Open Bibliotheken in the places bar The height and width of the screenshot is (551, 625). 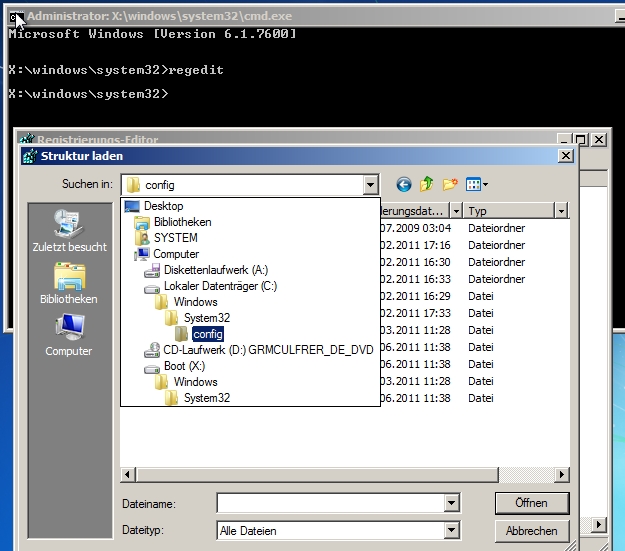[x=69, y=283]
